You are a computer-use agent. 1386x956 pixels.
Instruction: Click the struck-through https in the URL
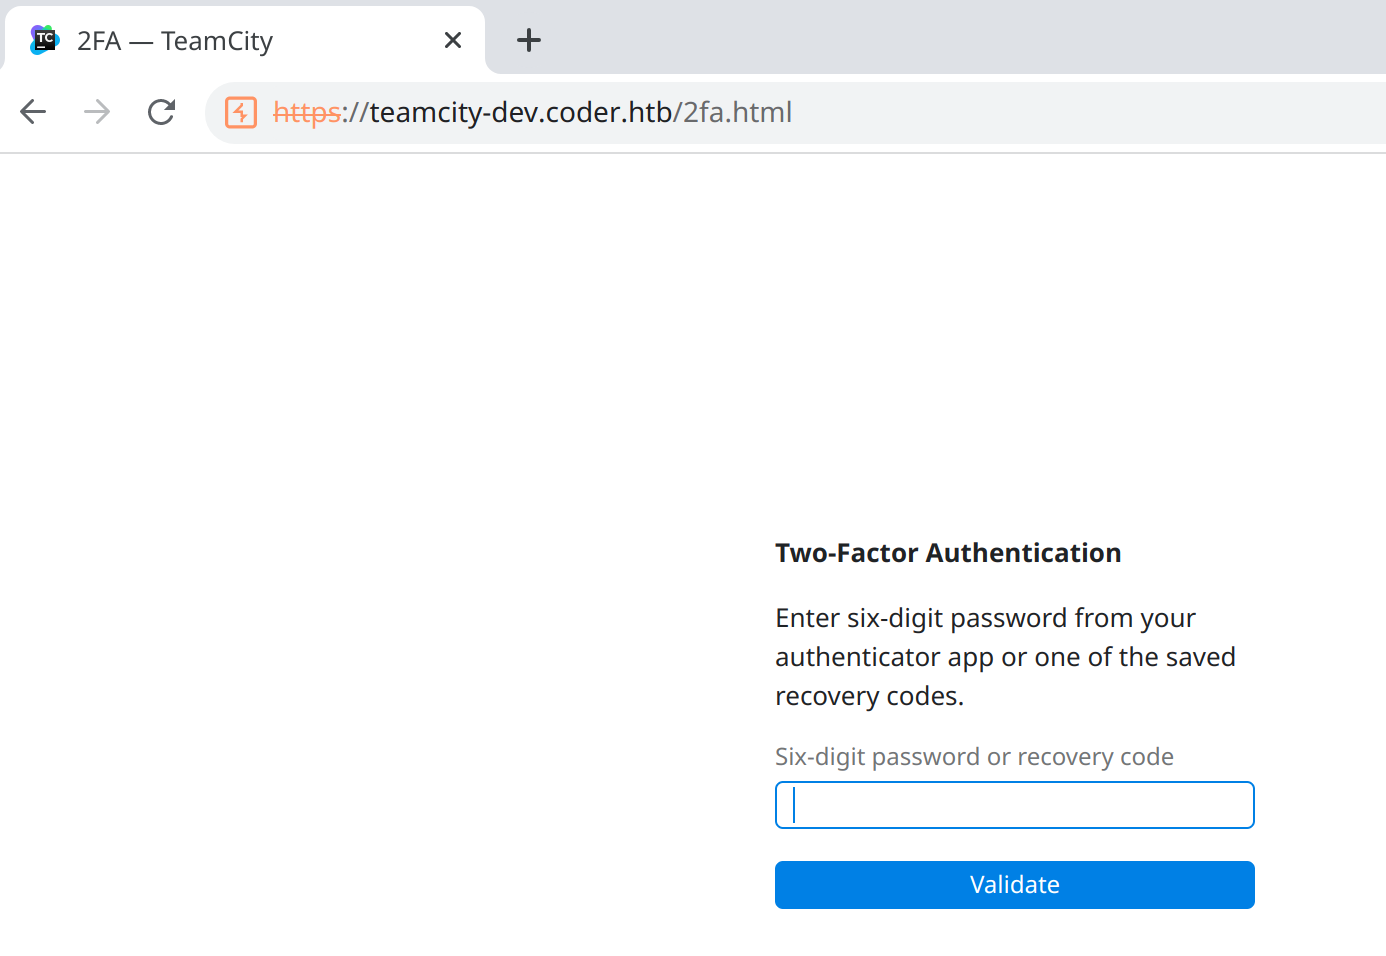click(307, 113)
